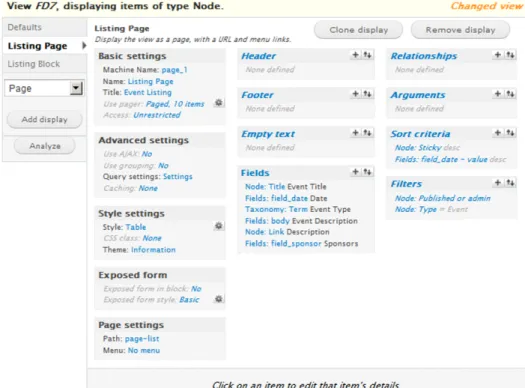Open the Sort criteria section heading
Viewport: 525px width, 388px height.
click(x=421, y=134)
